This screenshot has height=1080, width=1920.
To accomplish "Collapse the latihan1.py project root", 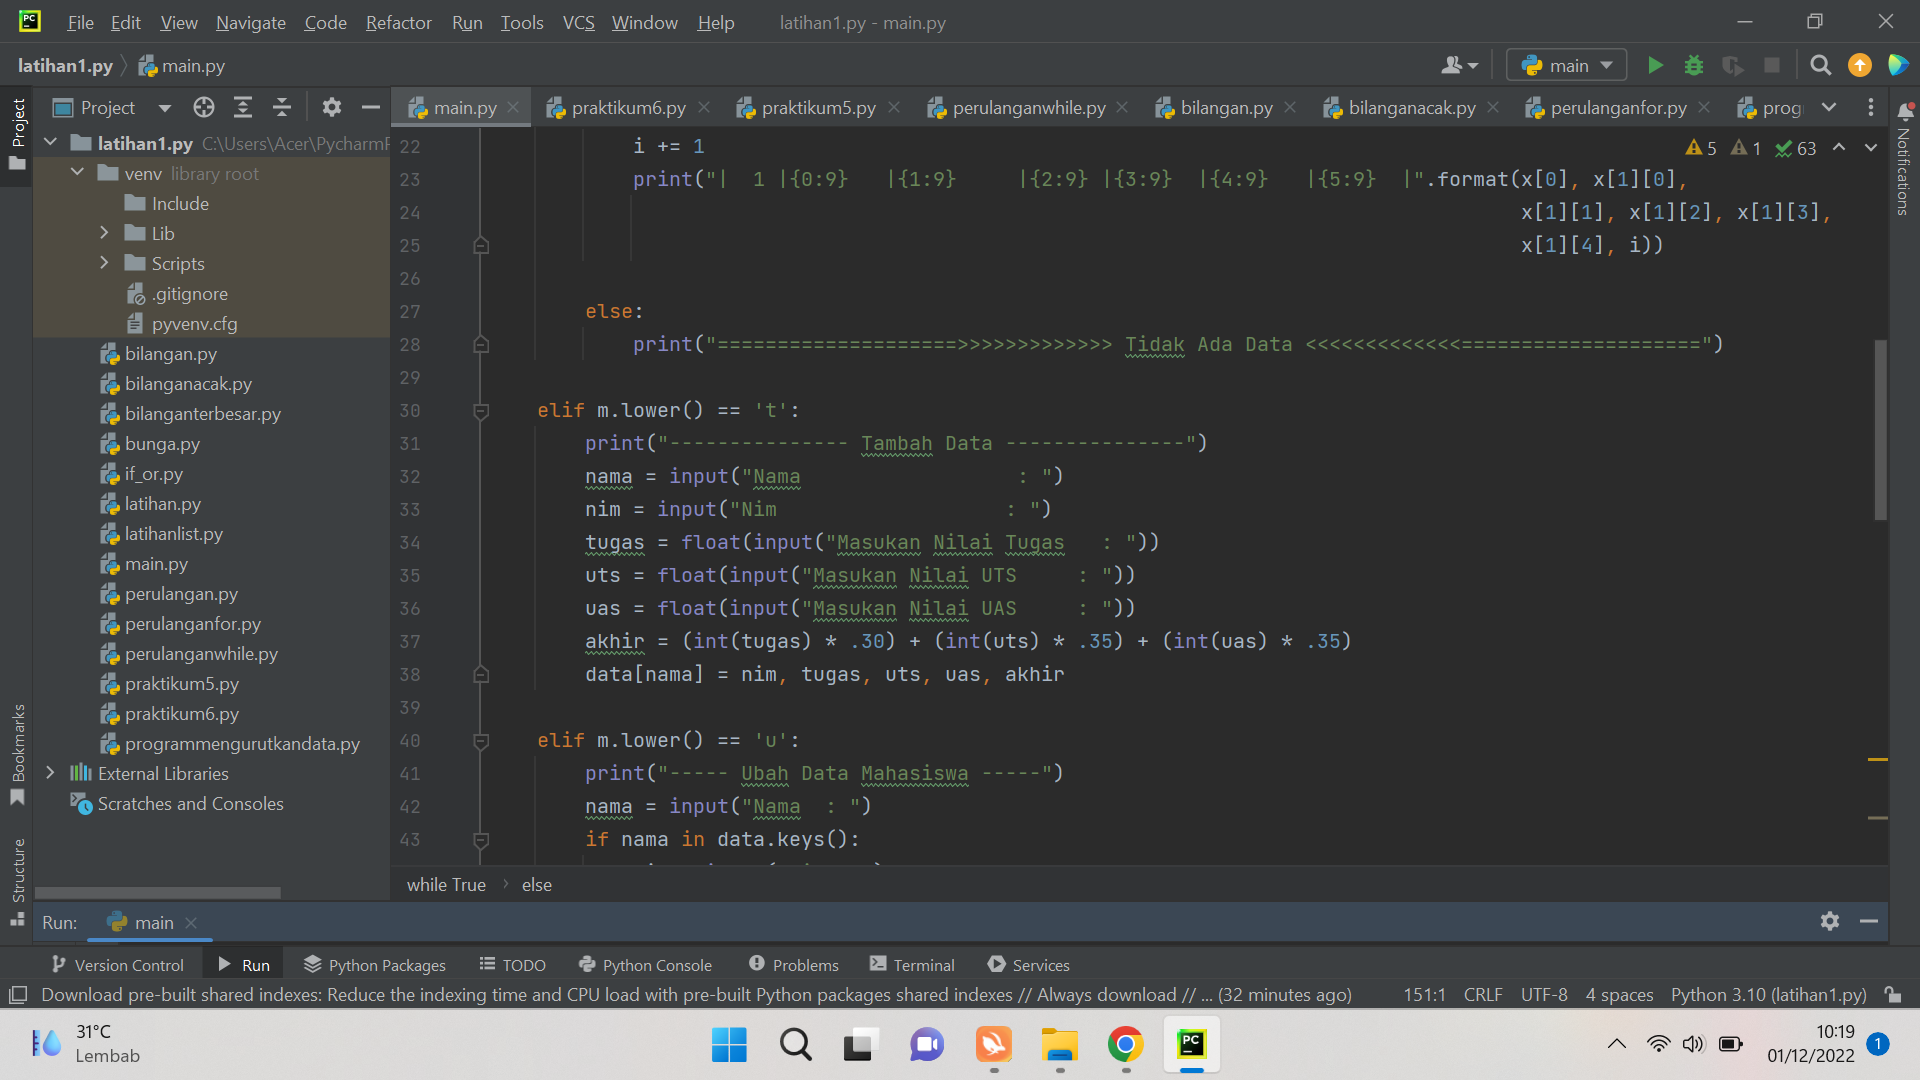I will (51, 144).
